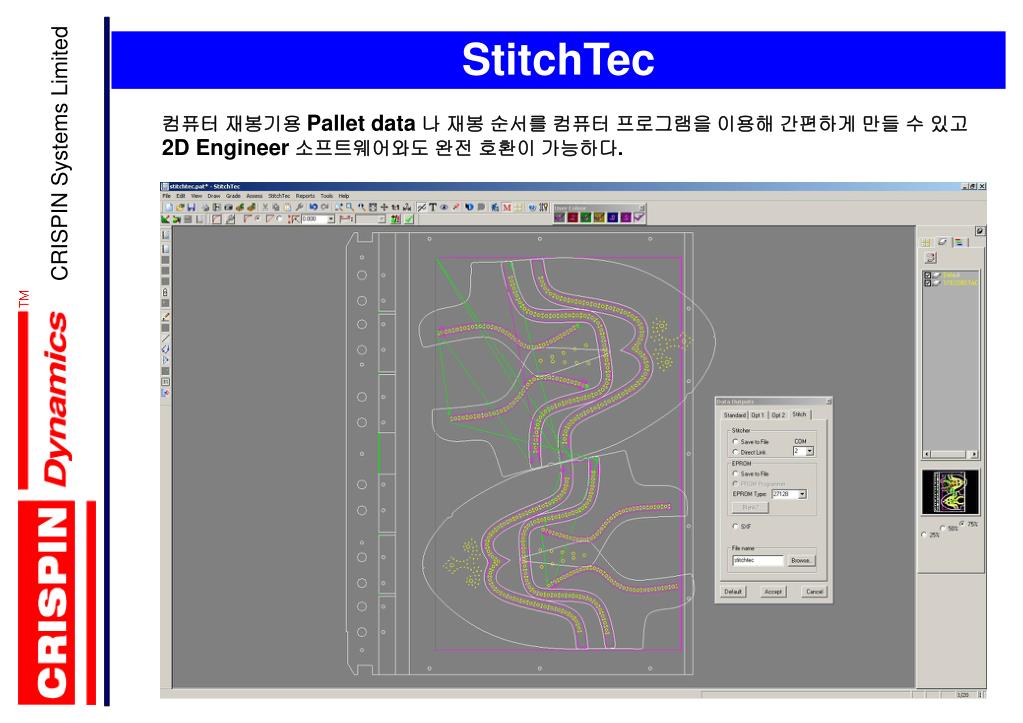Select the 'Direct Link' radio button

[735, 452]
